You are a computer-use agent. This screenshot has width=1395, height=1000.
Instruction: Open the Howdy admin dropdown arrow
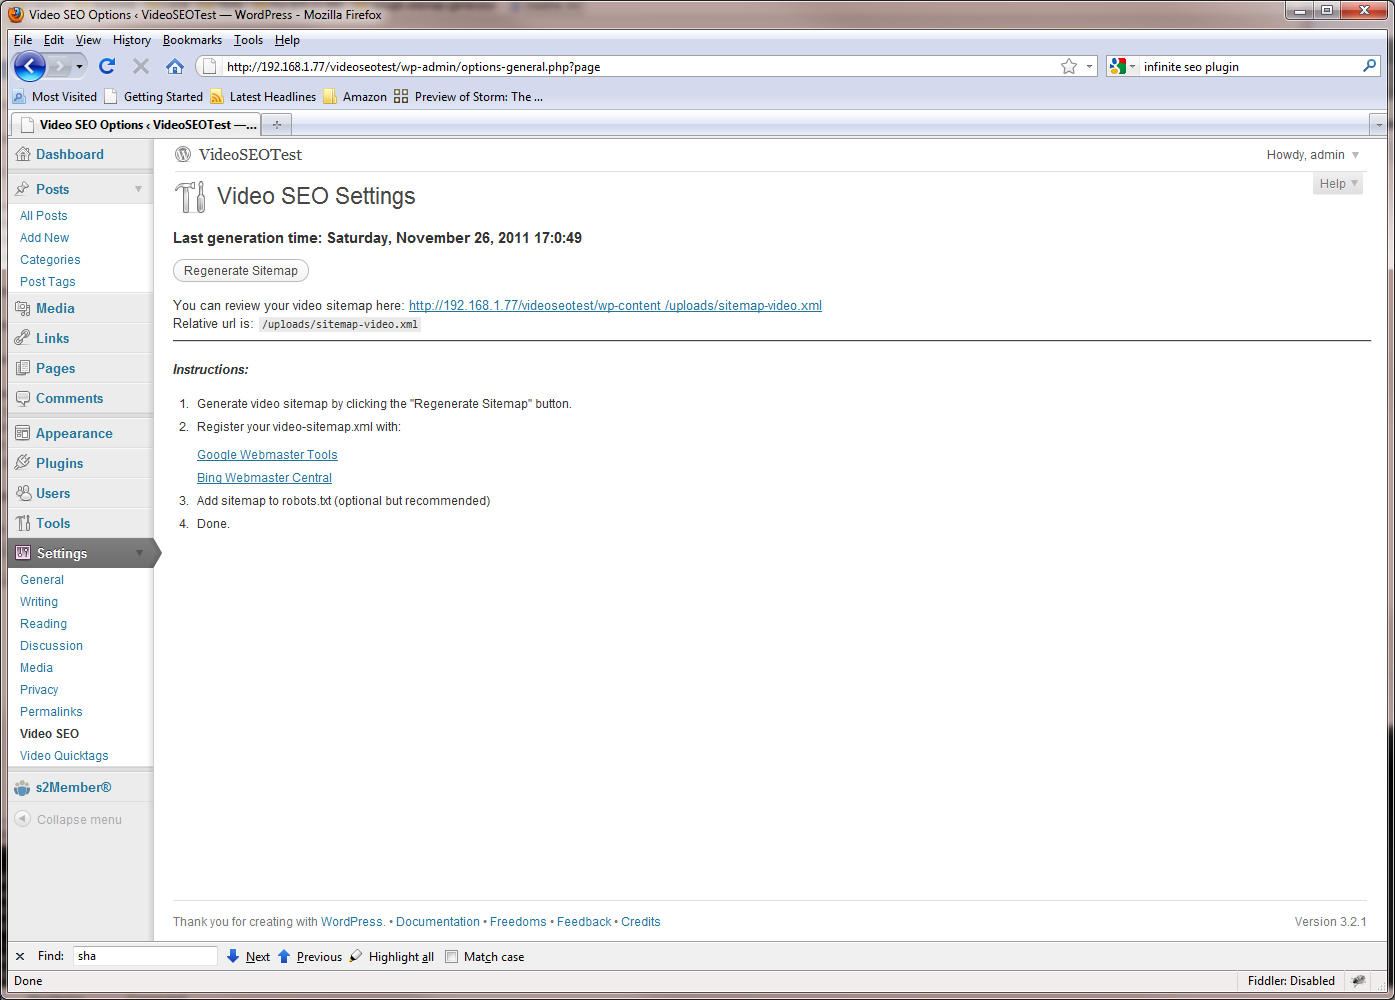[1355, 155]
